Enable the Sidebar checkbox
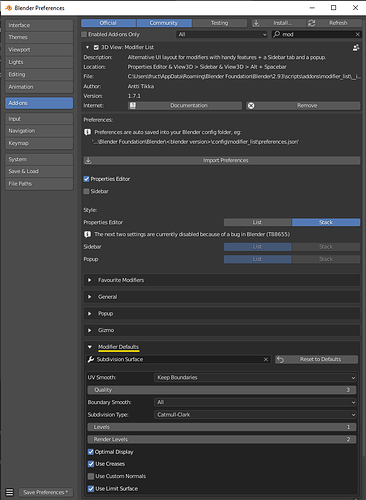 click(87, 191)
